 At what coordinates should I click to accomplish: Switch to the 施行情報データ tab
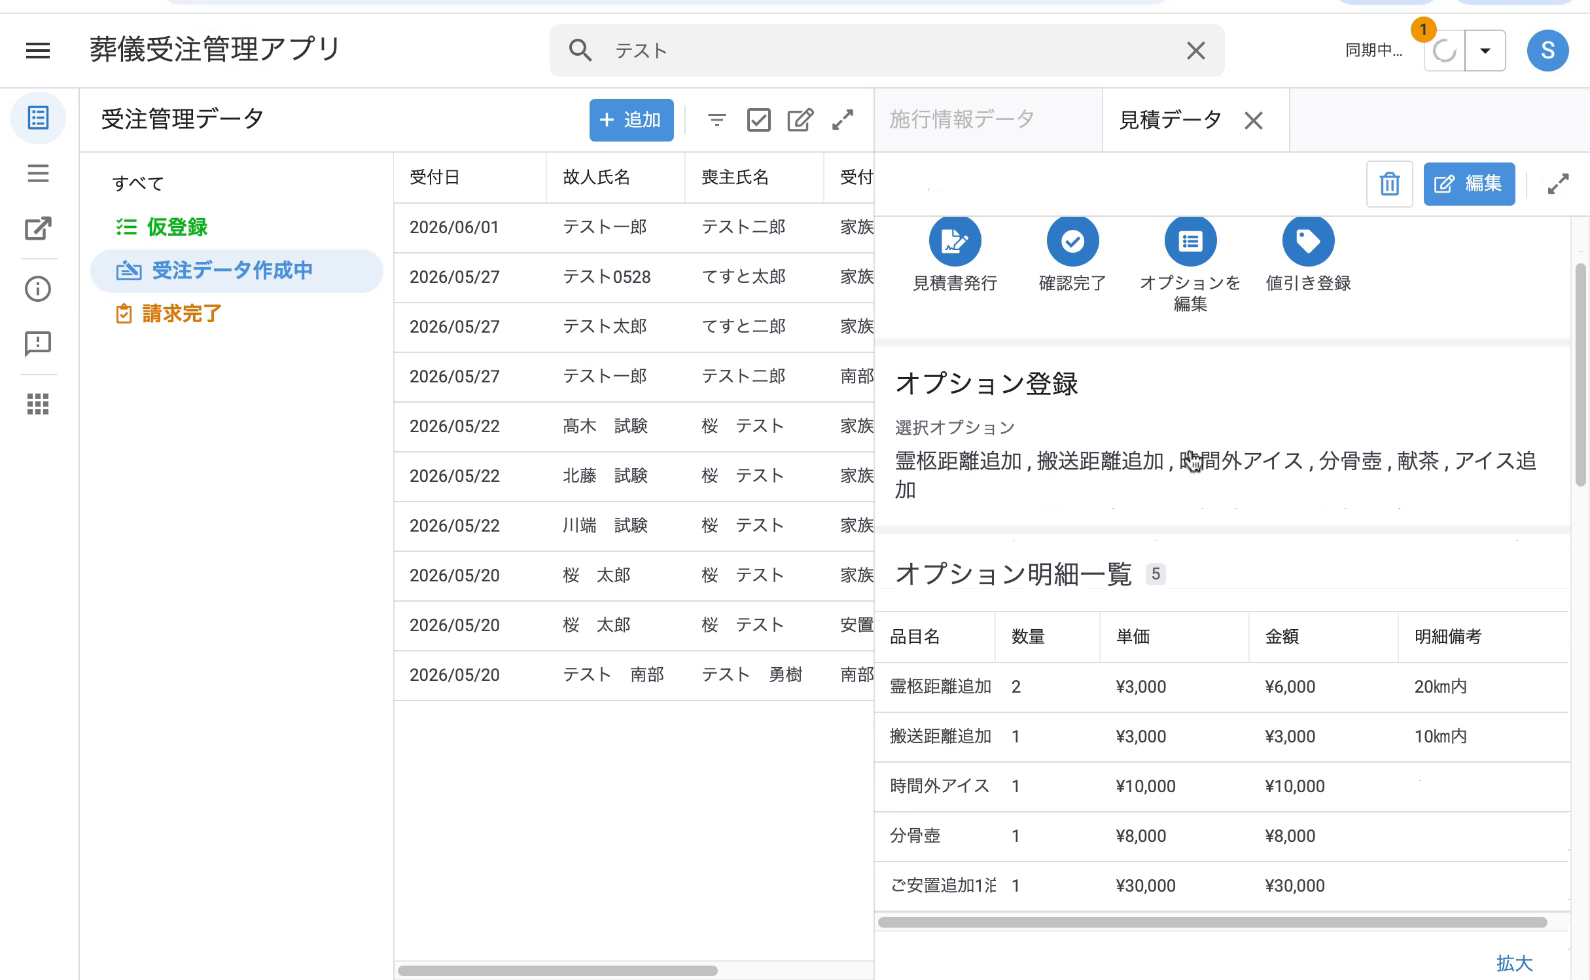(x=962, y=120)
